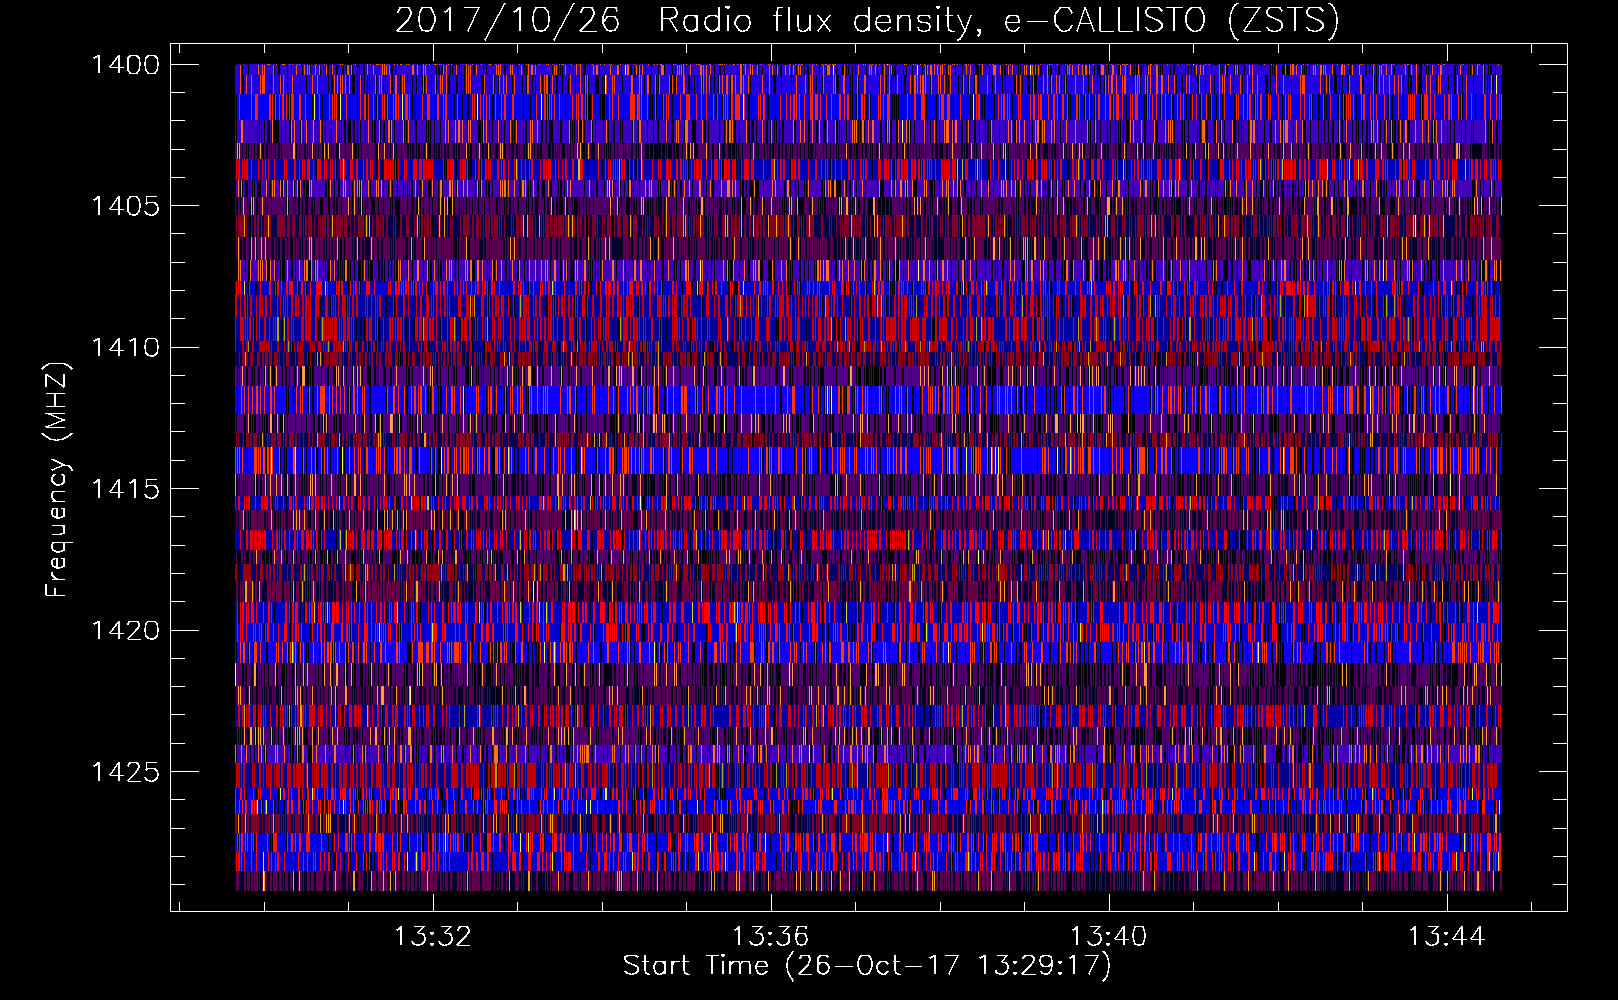Click the 13:32 time tick label
Screen dimensions: 1618x1000
click(433, 937)
